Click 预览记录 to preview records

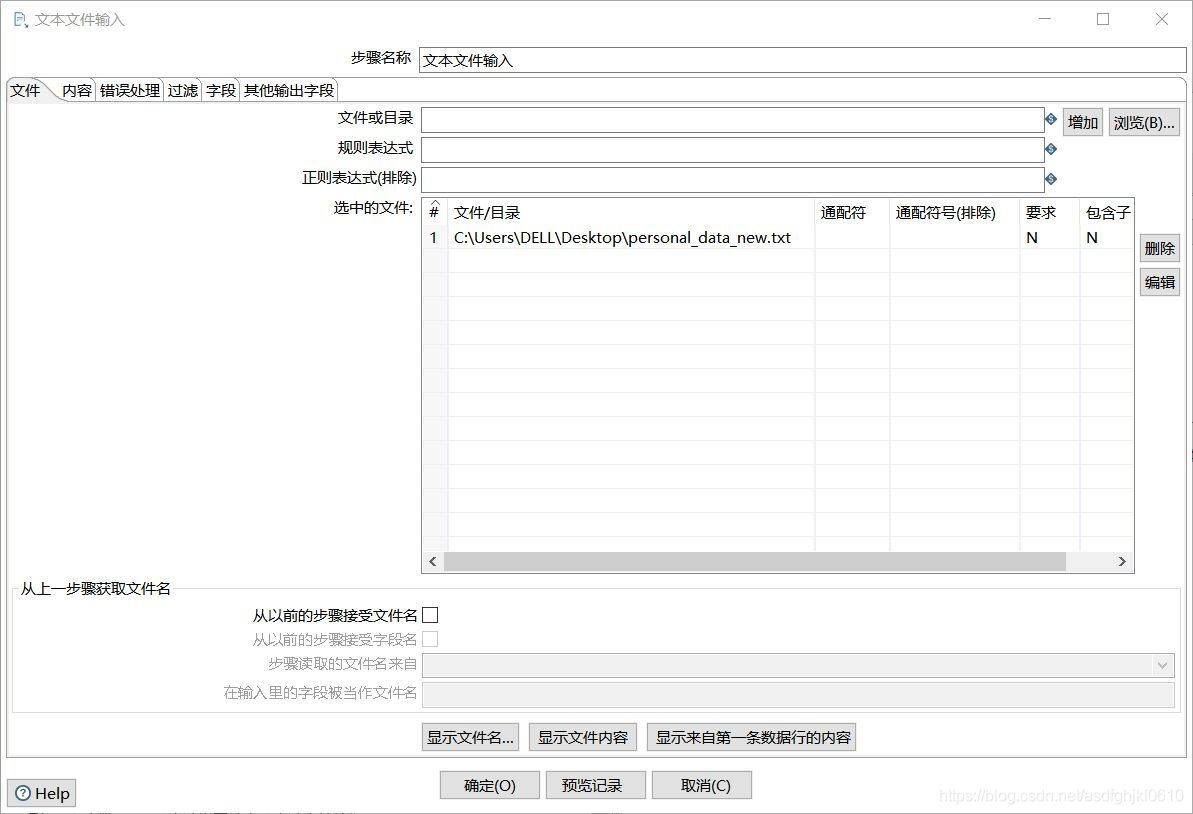pyautogui.click(x=595, y=785)
